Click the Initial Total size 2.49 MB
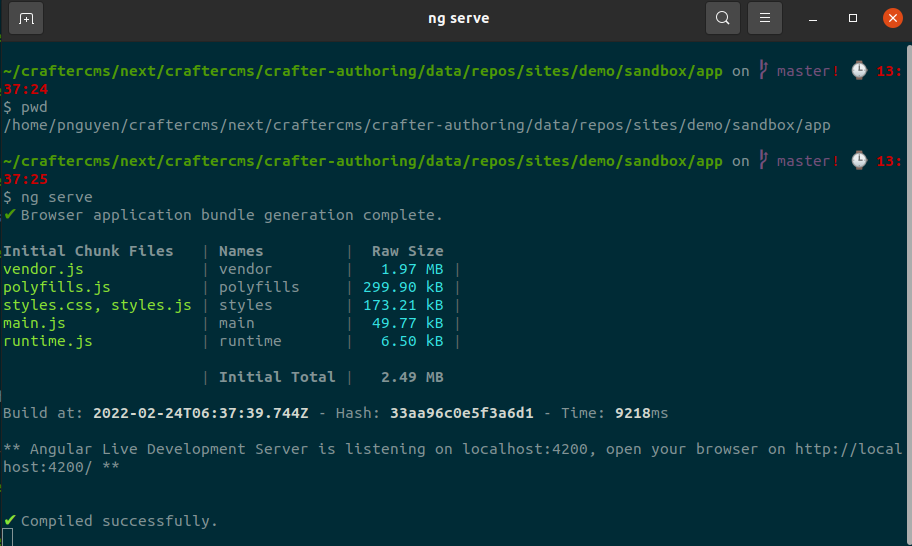This screenshot has height=546, width=912. click(411, 377)
